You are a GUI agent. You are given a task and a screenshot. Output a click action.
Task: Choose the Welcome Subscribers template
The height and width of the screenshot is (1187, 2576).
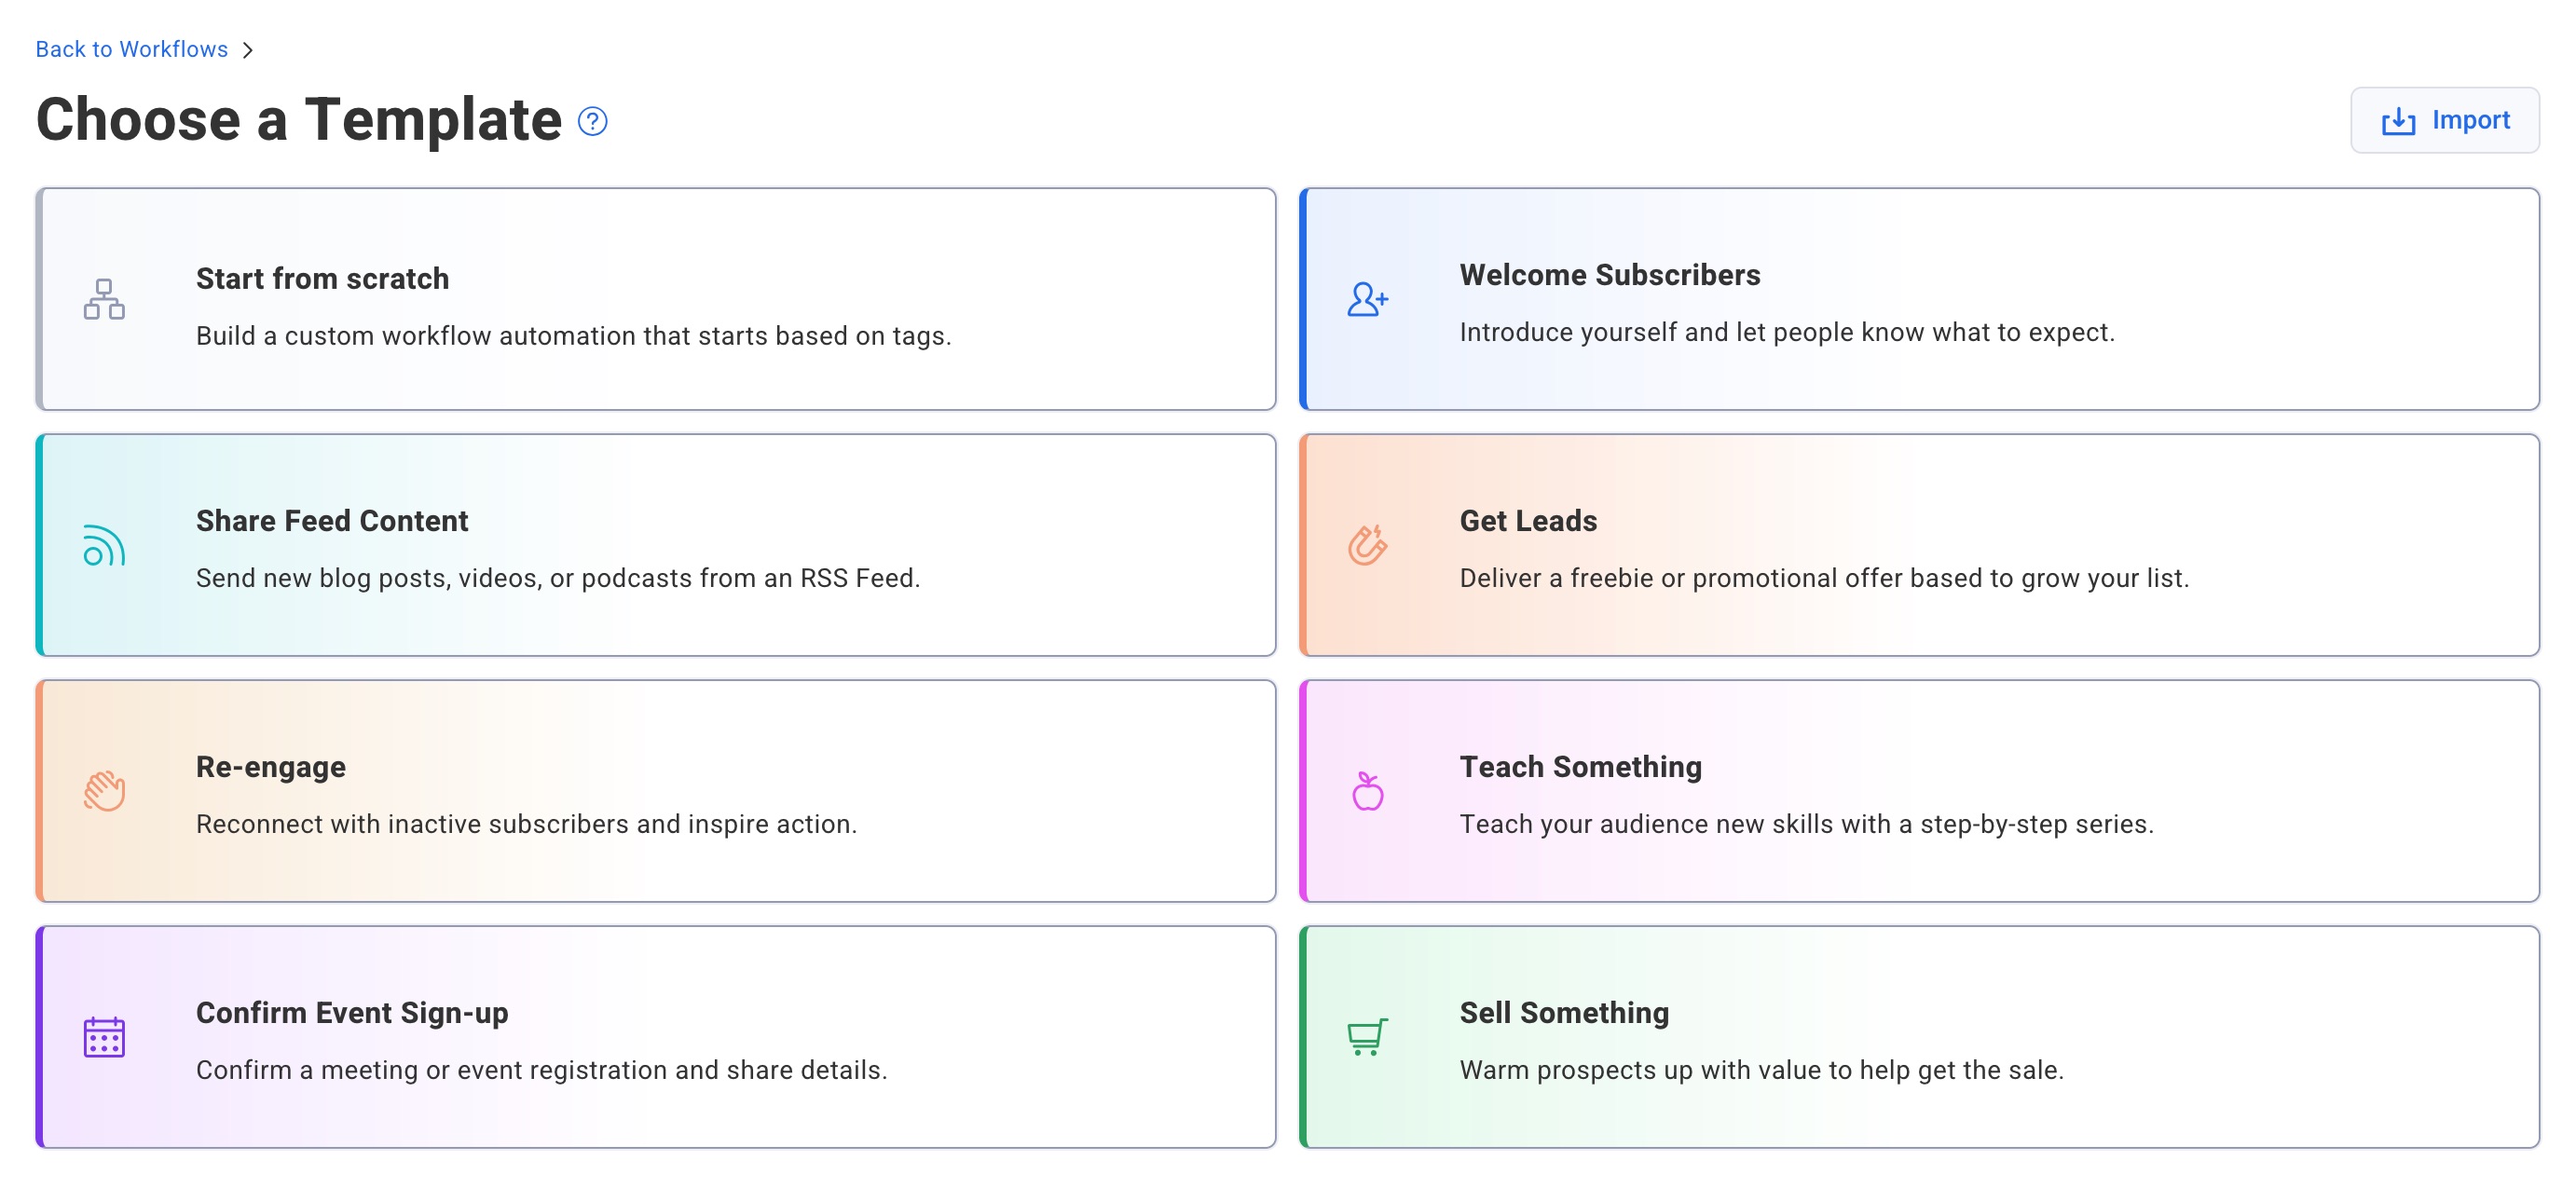[1920, 299]
